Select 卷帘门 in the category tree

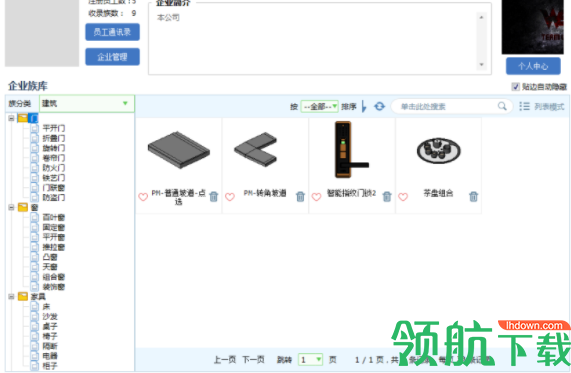click(54, 158)
